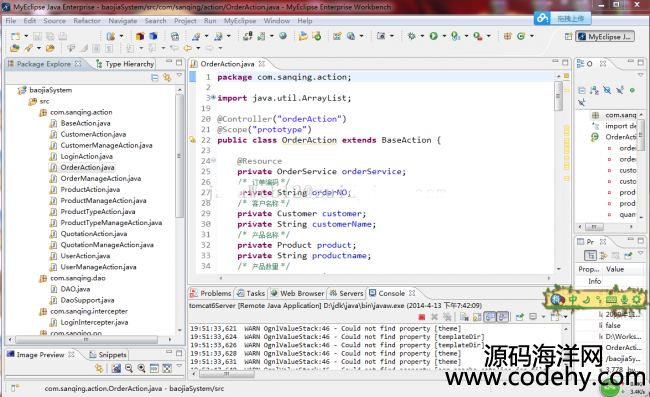Click the yellow Back navigation arrow
Viewport: 650px width, 397px height.
coord(188,48)
